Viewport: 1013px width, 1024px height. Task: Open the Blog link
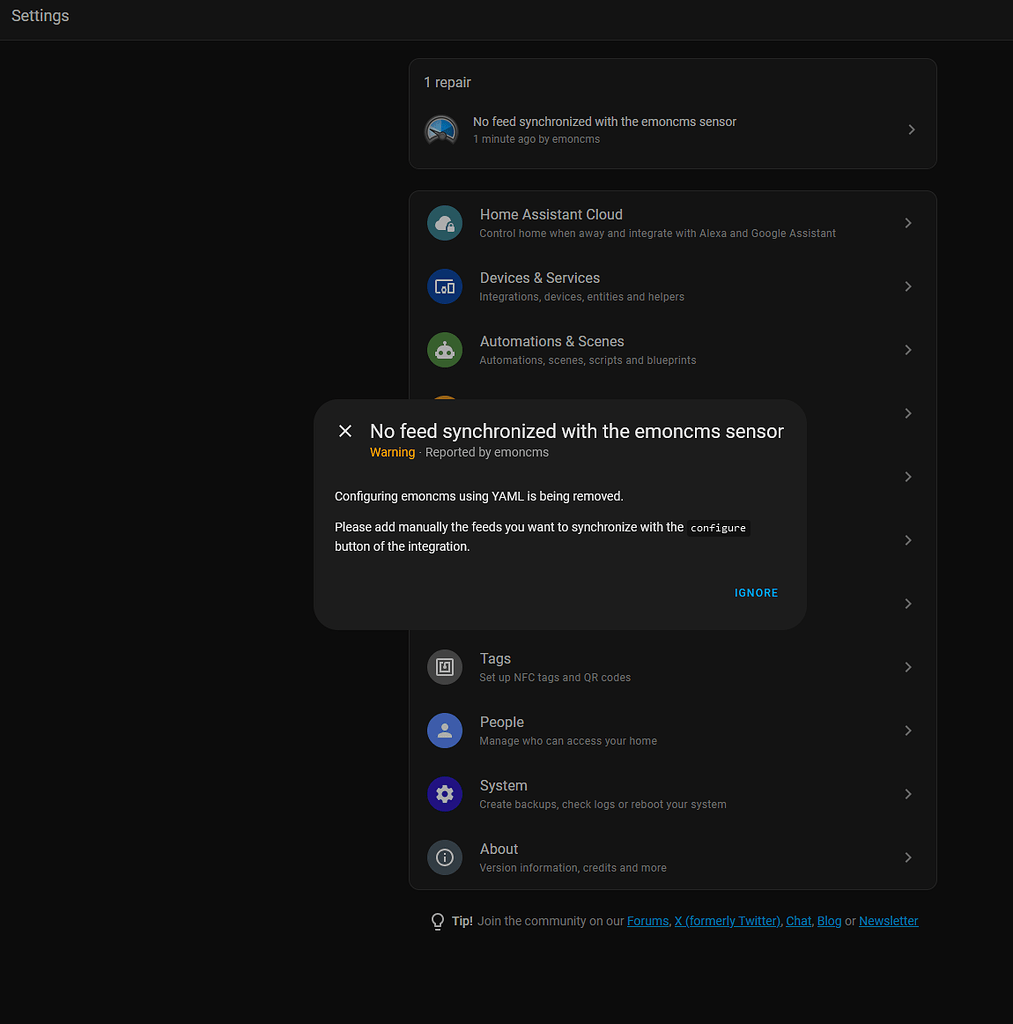829,920
